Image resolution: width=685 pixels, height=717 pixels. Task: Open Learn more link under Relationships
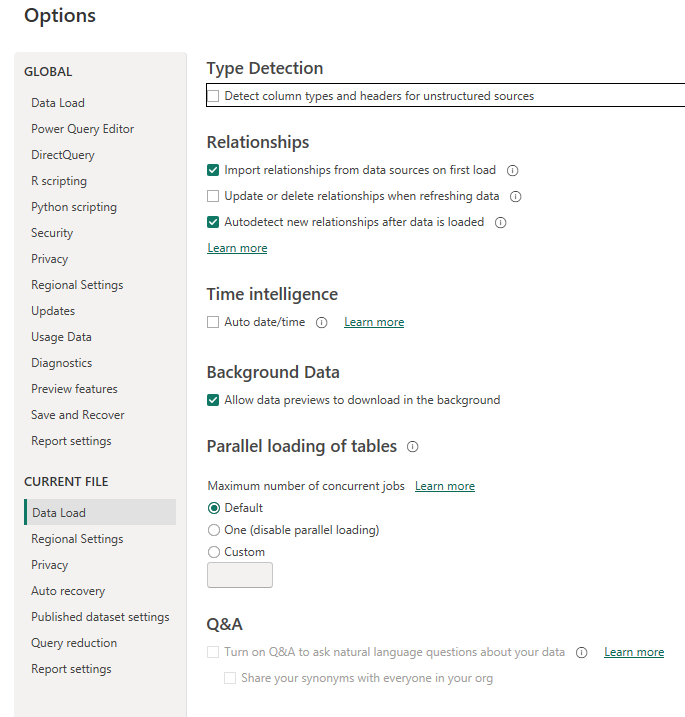pos(237,248)
